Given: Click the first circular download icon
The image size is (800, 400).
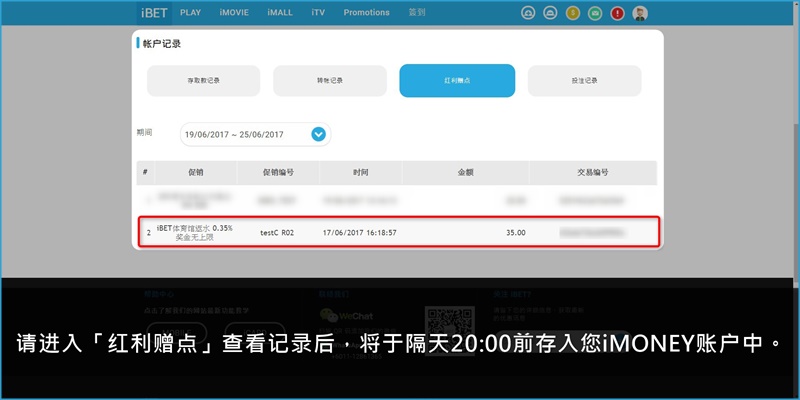Looking at the screenshot, I should (x=528, y=13).
